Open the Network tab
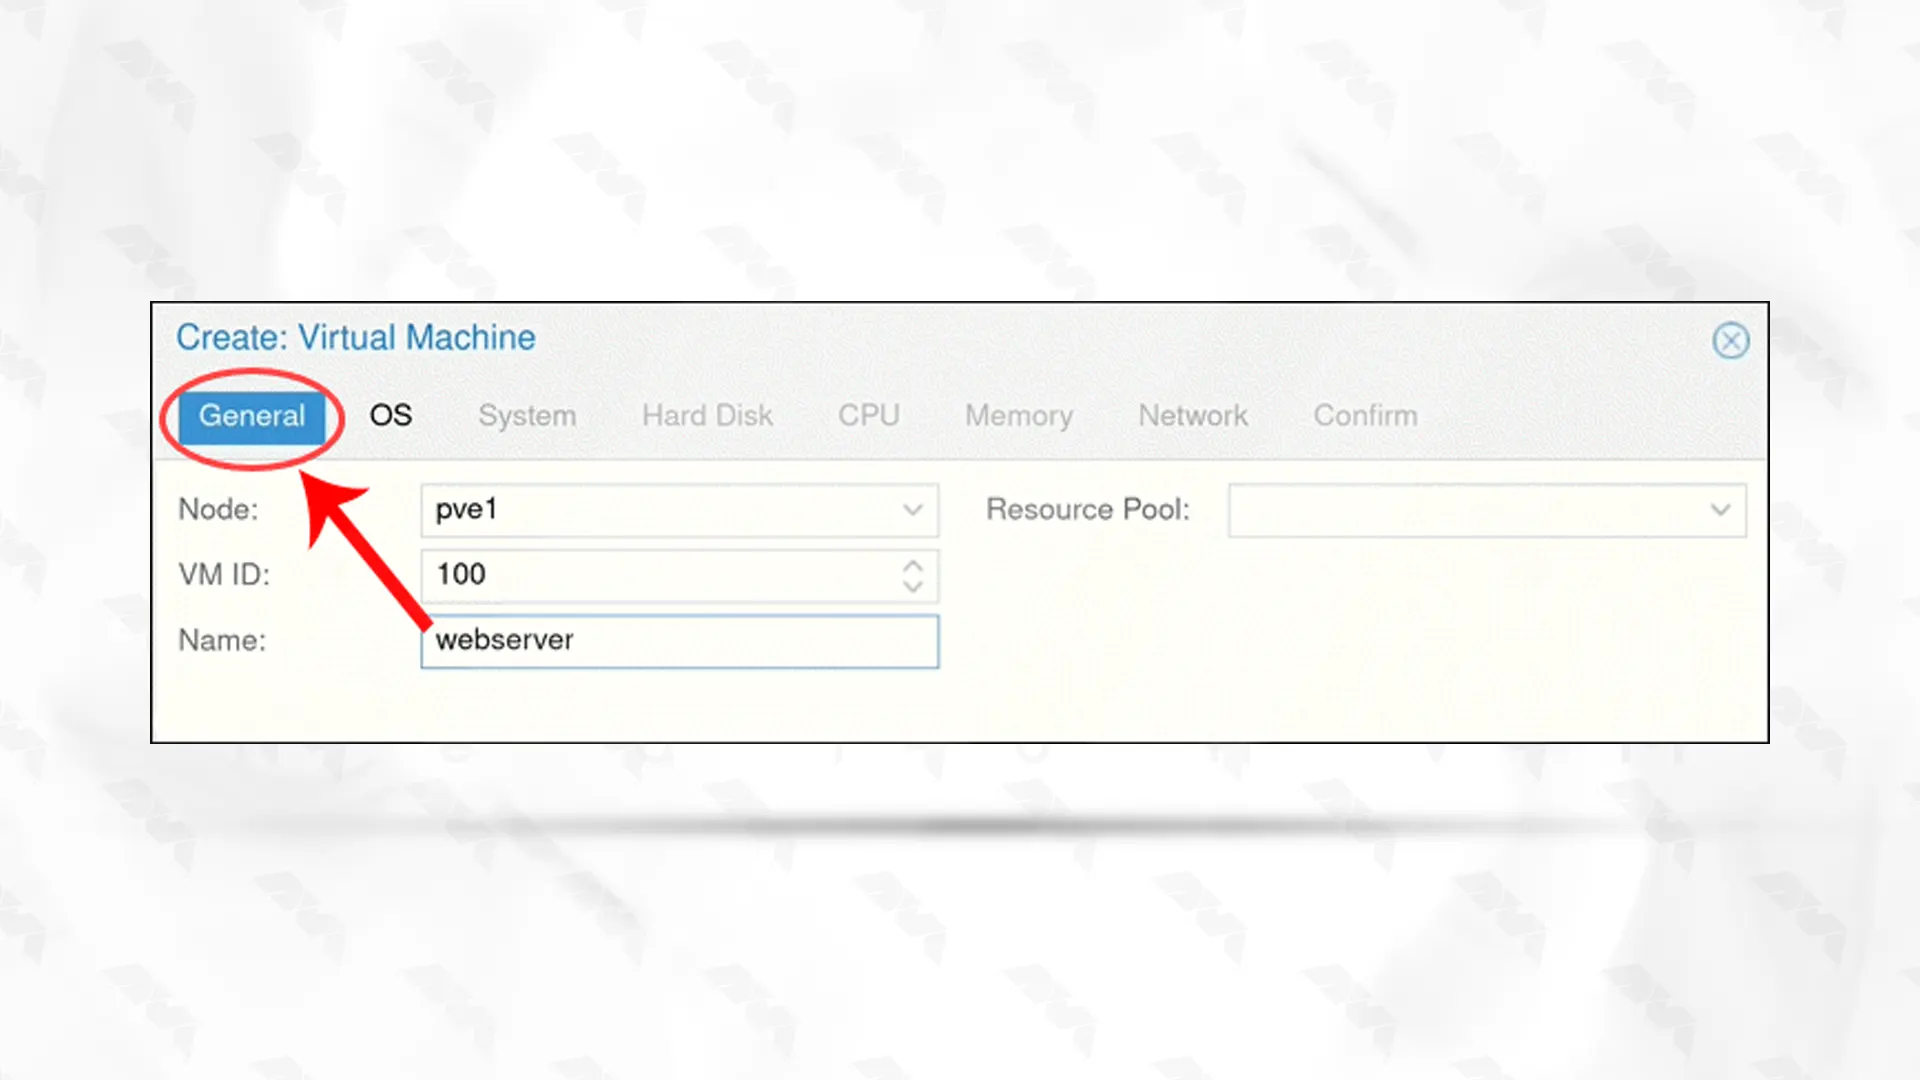Screen dimensions: 1920x1080 pyautogui.click(x=1193, y=416)
